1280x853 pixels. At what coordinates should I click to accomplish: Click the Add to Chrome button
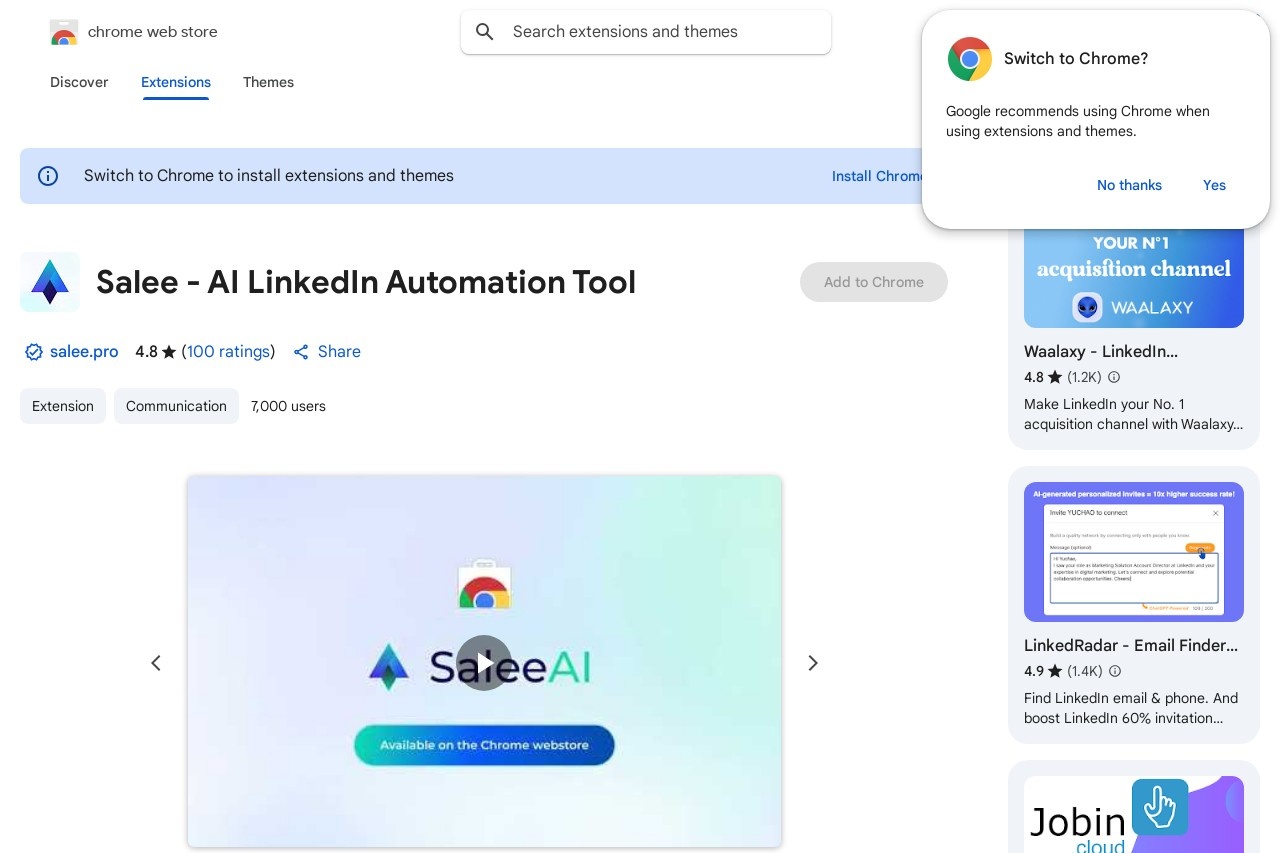click(874, 282)
